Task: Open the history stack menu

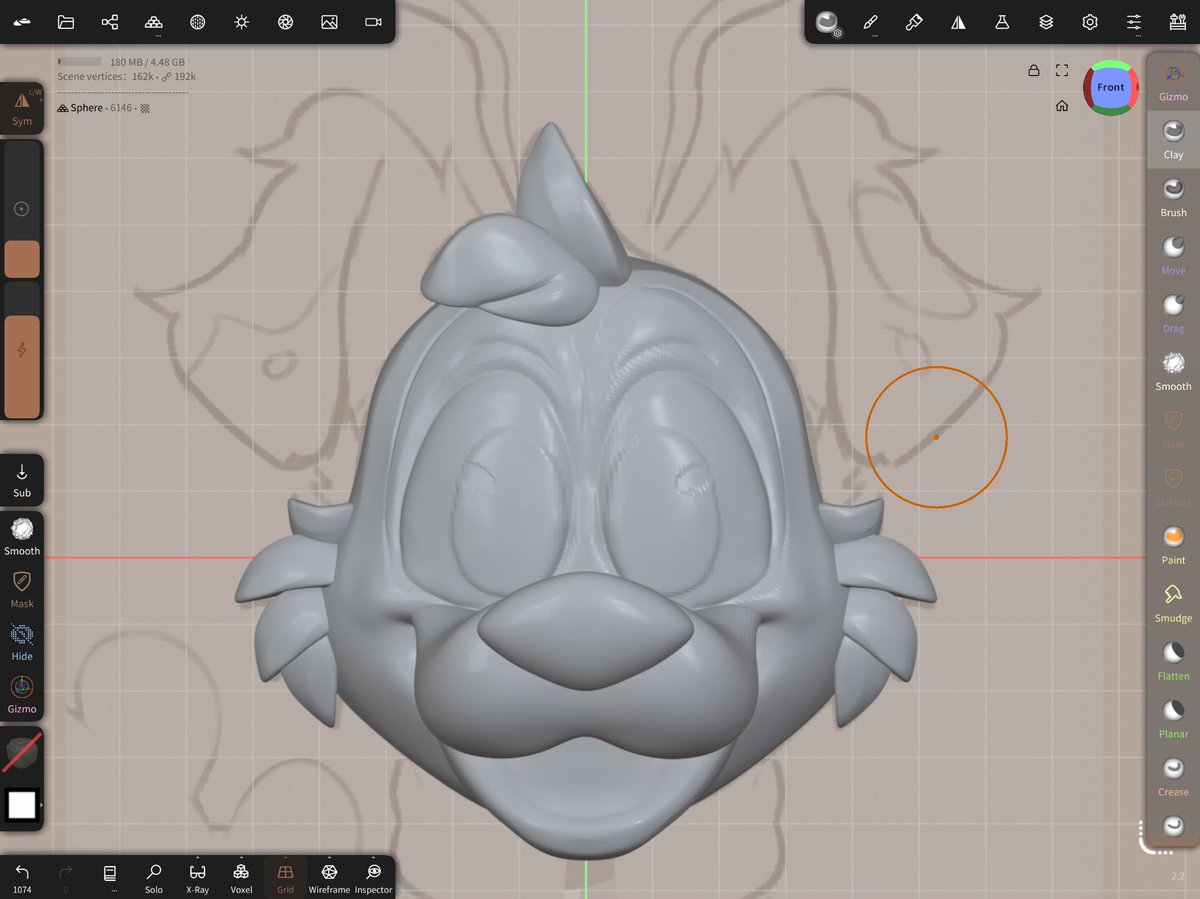Action: [1177, 21]
